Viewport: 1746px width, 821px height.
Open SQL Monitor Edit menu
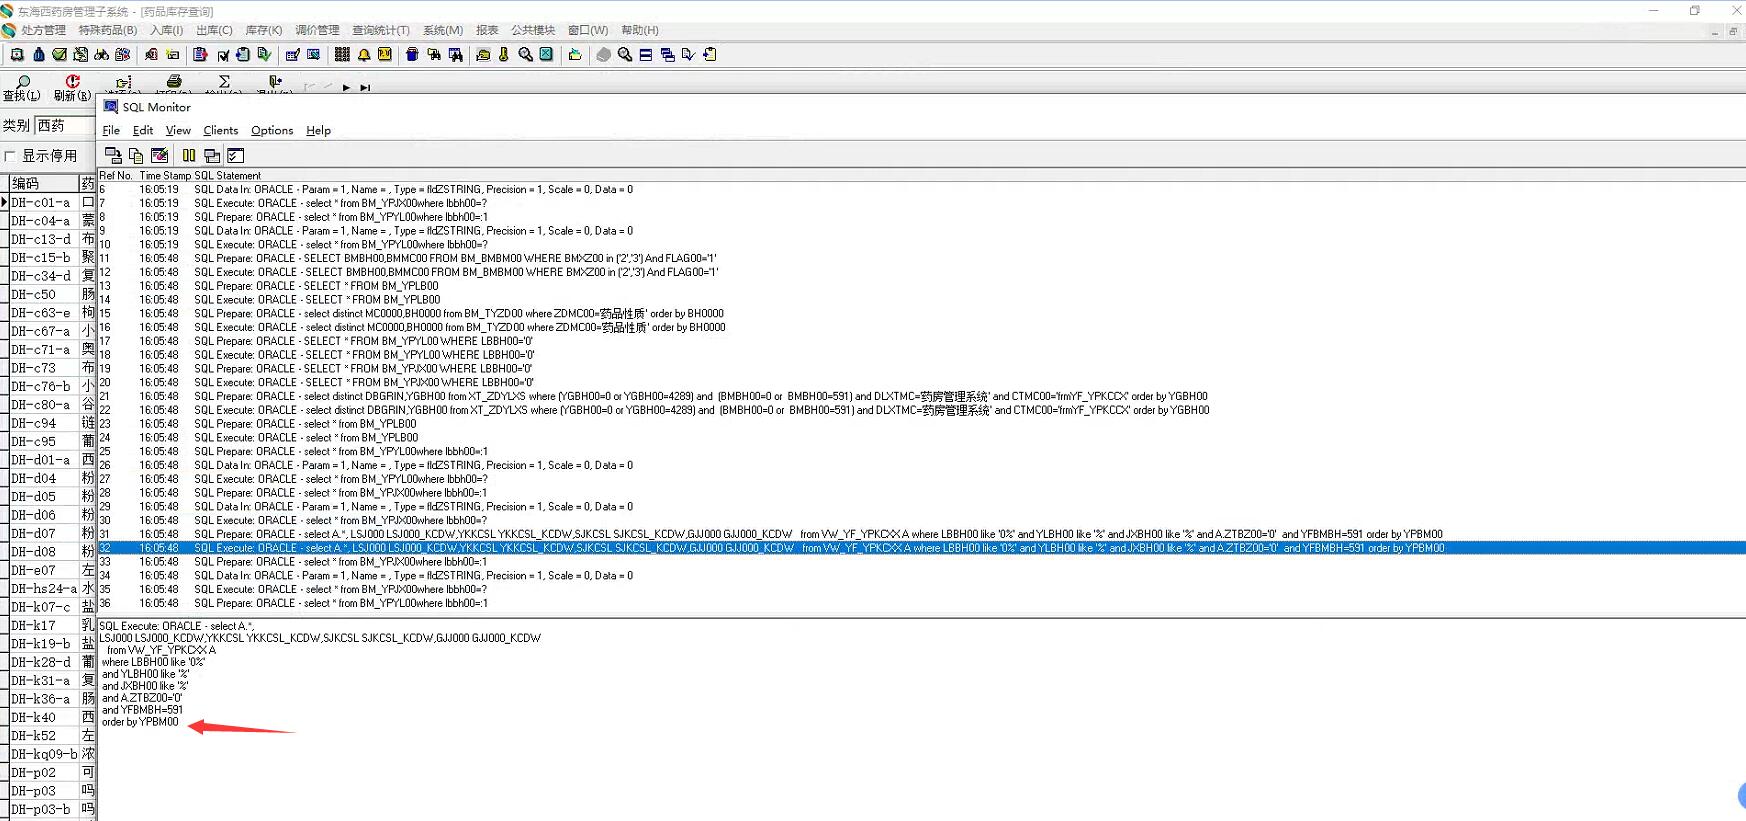coord(143,130)
